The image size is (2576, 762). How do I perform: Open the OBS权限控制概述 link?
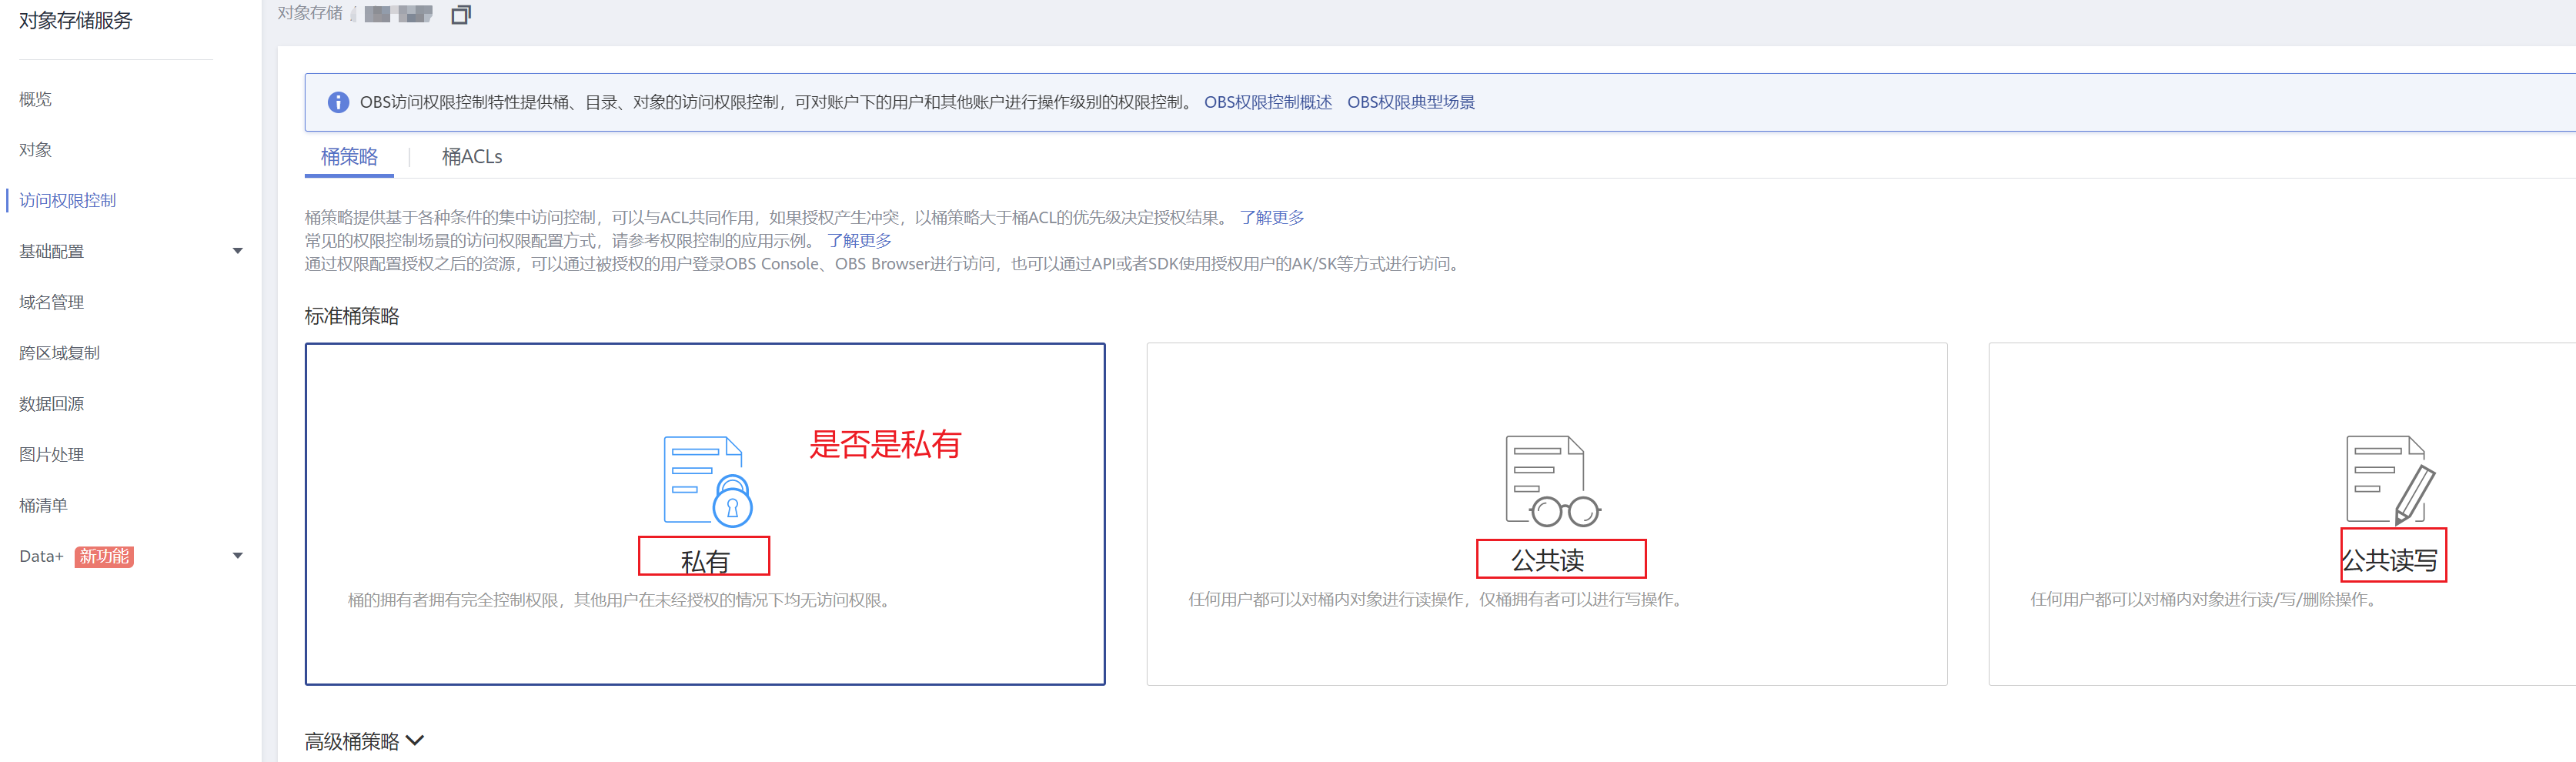point(1267,102)
